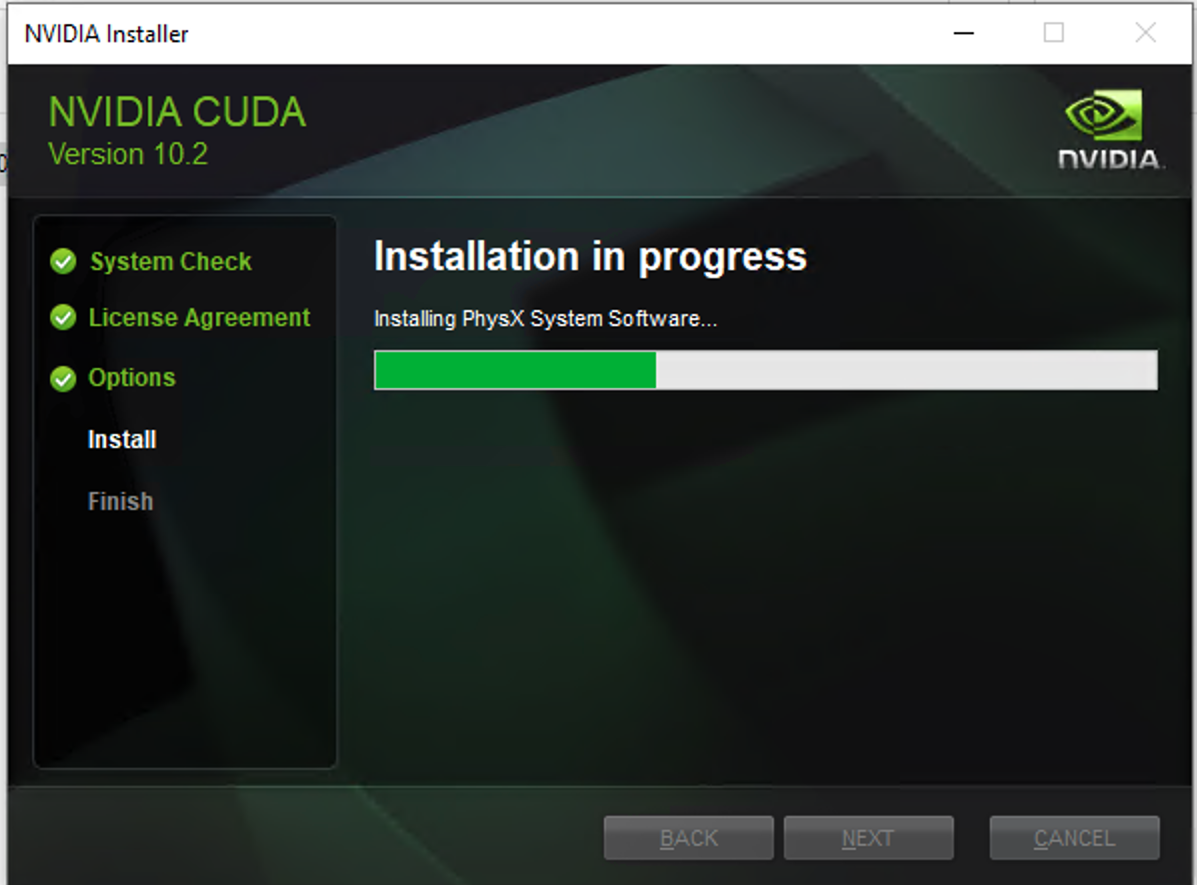Open the Options step
The height and width of the screenshot is (885, 1197).
(131, 377)
